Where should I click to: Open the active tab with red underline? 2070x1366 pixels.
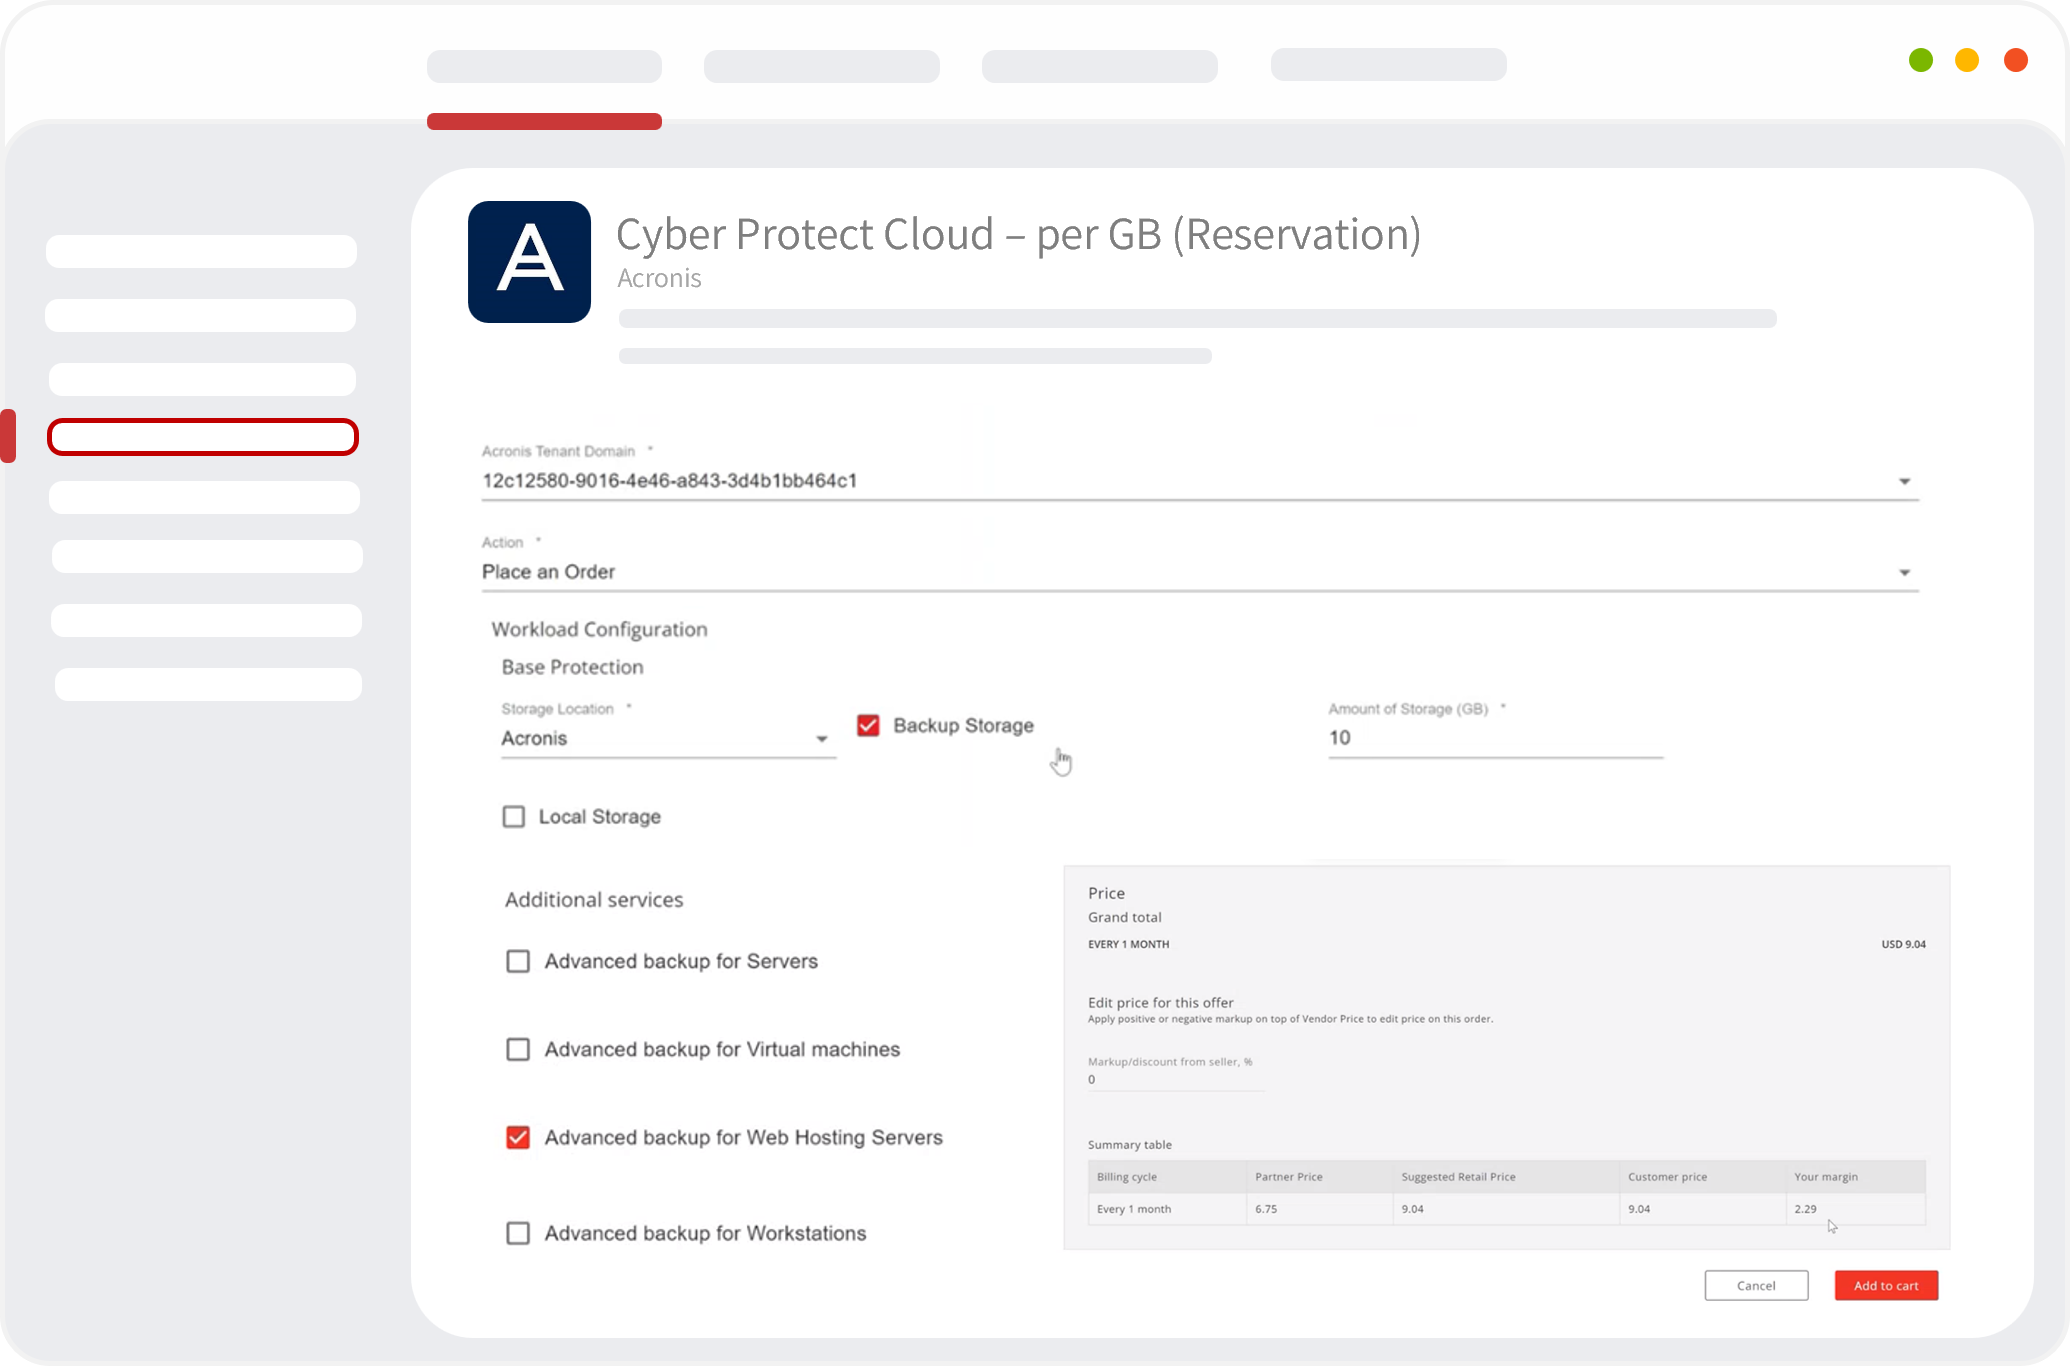pos(544,66)
